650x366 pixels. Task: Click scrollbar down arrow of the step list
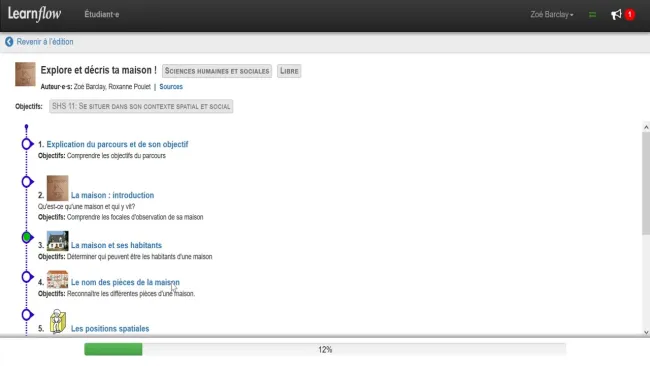click(x=646, y=332)
